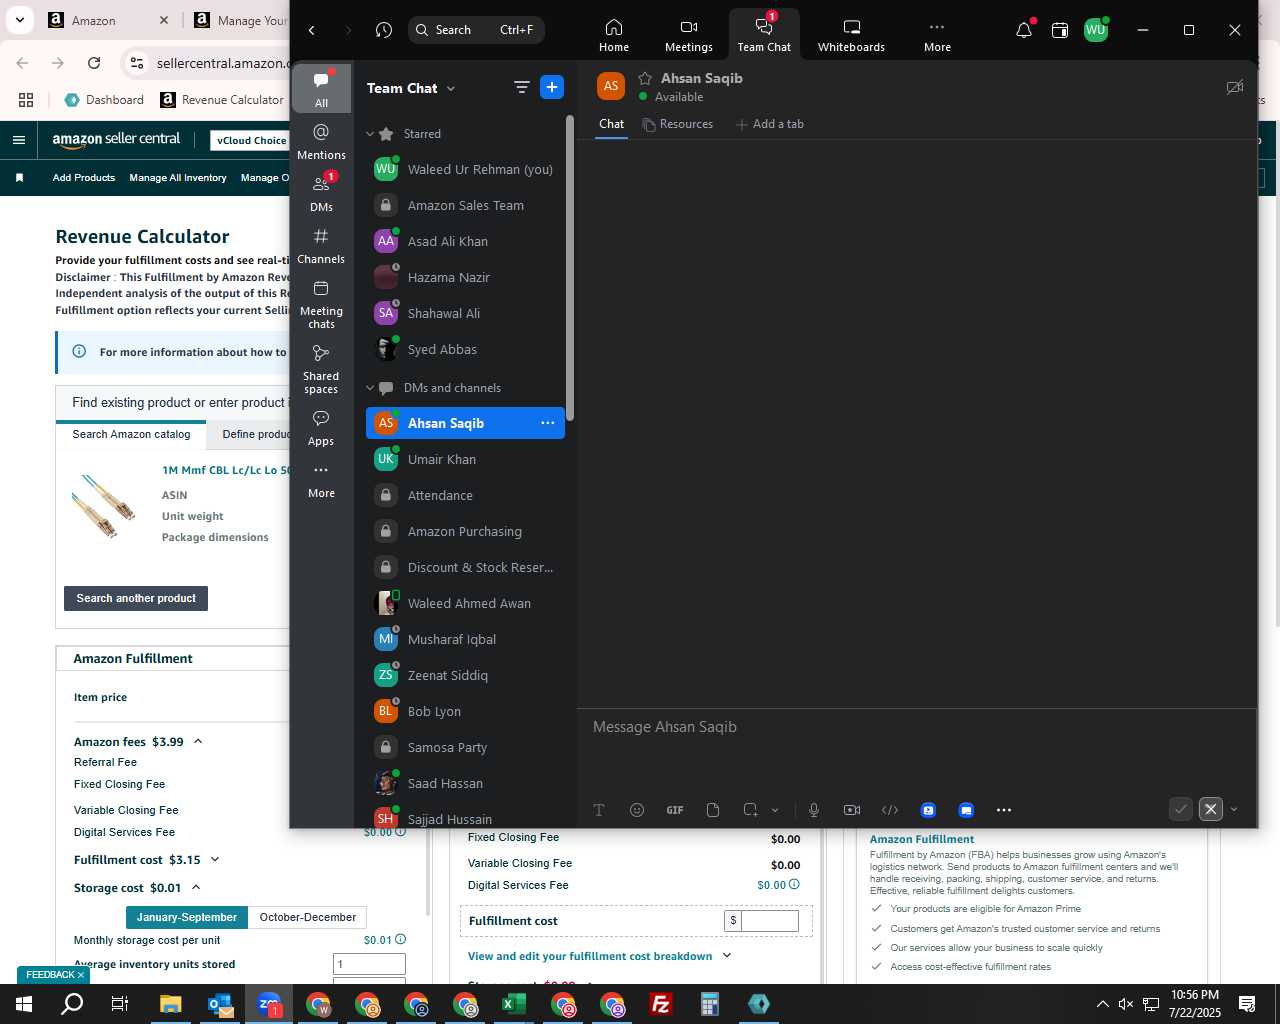1280x1024 pixels.
Task: Open the WU profile avatar menu
Action: tap(1096, 30)
